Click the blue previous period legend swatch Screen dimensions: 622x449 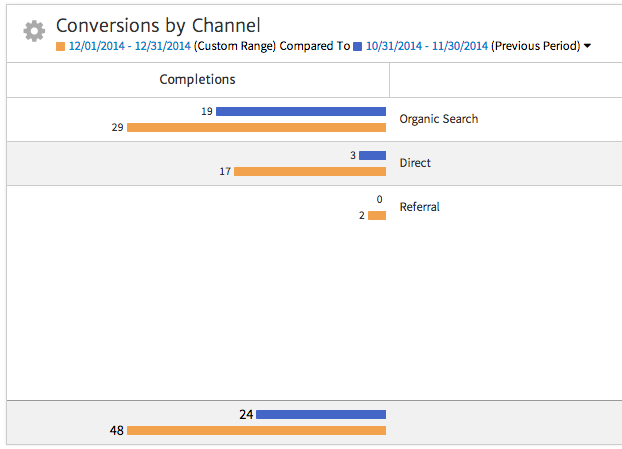pos(358,46)
